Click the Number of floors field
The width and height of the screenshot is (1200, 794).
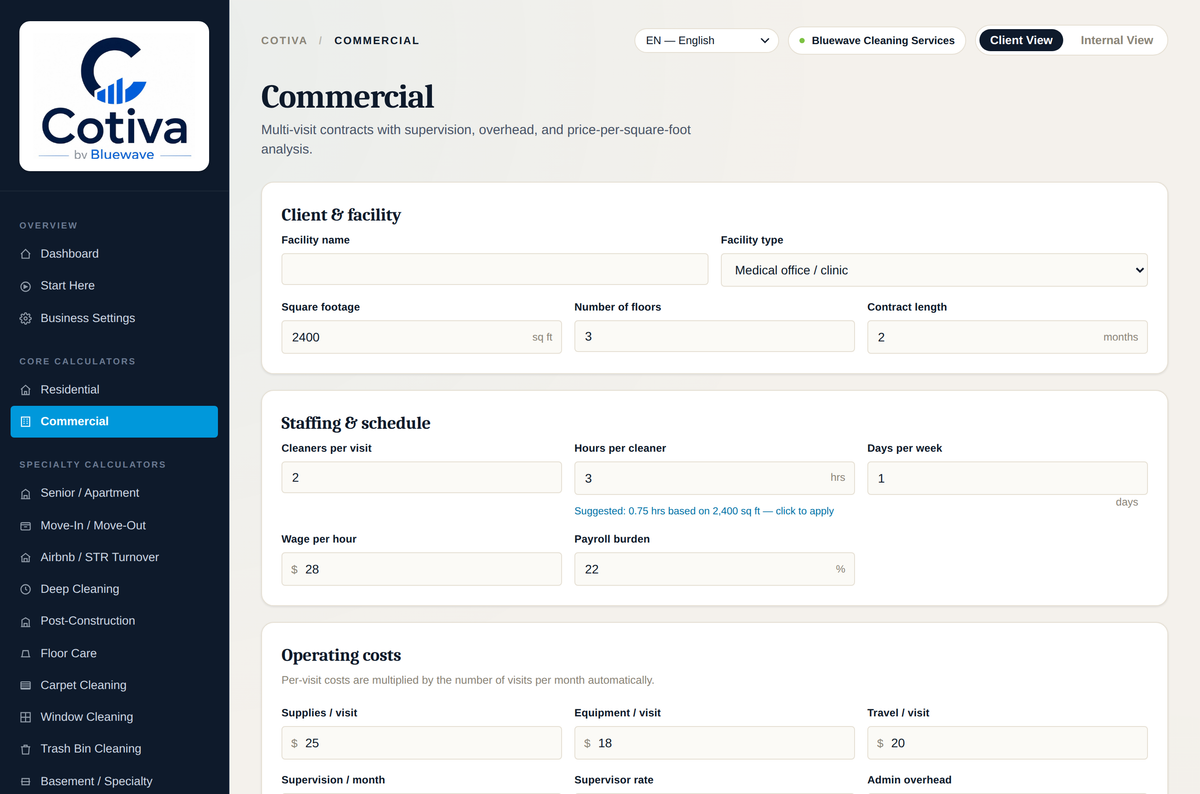714,337
